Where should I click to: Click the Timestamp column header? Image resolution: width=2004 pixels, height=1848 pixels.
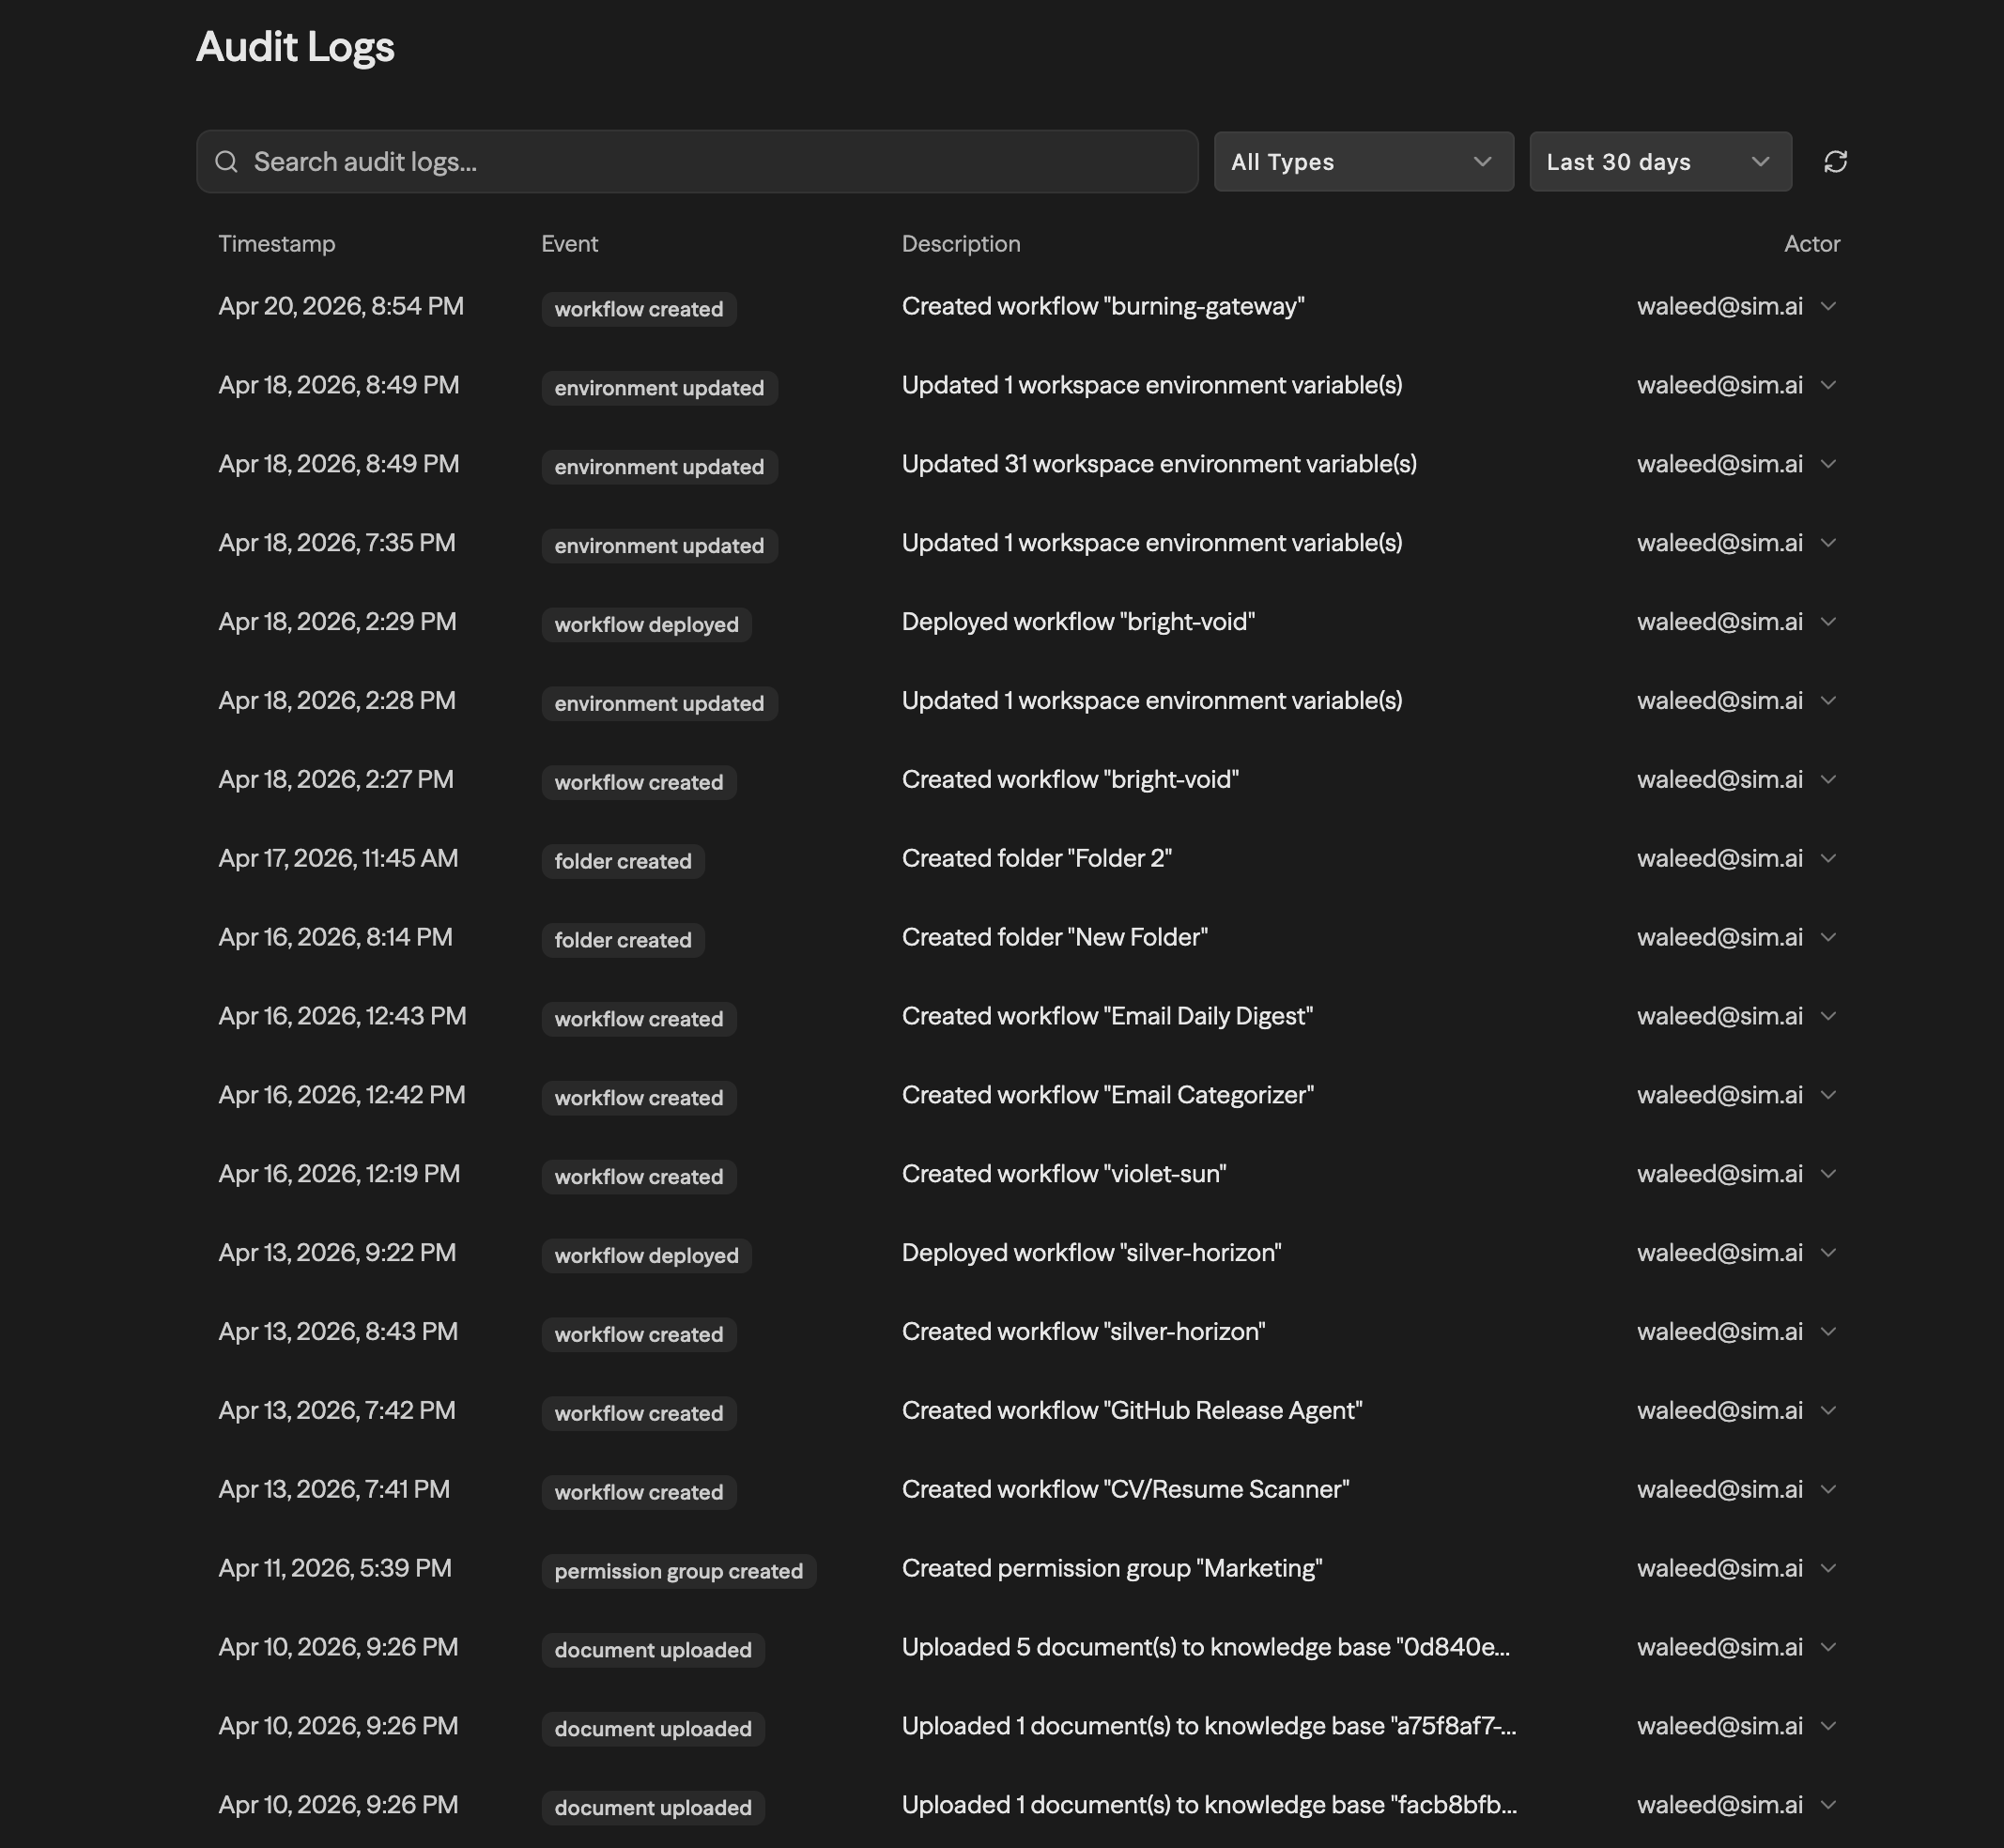(x=277, y=243)
